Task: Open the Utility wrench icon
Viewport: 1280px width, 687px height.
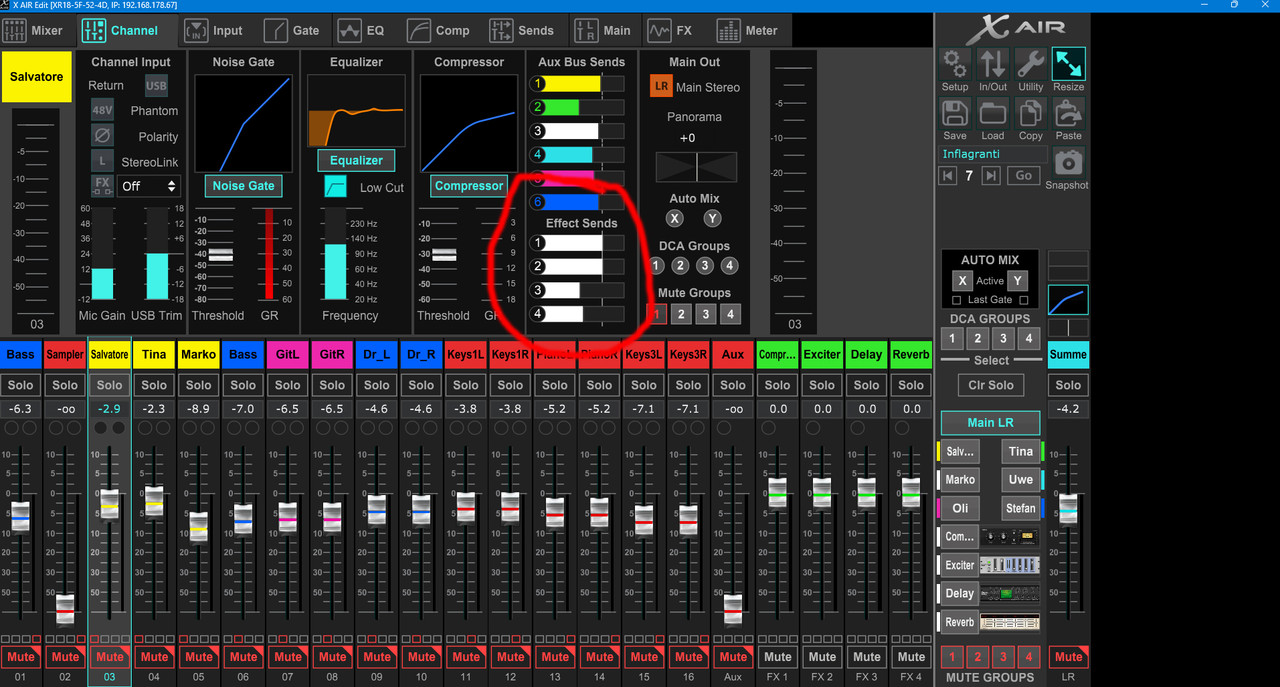Action: [x=1031, y=63]
